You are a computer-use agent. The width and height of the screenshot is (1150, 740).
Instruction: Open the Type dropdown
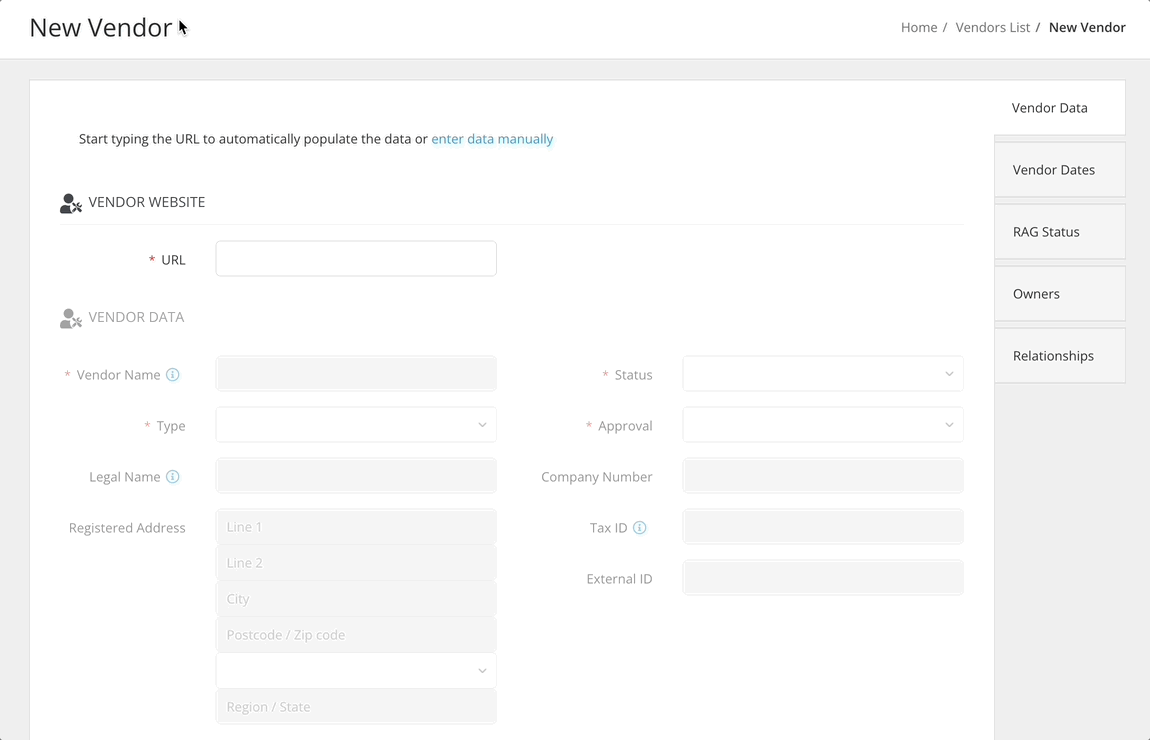(x=355, y=424)
